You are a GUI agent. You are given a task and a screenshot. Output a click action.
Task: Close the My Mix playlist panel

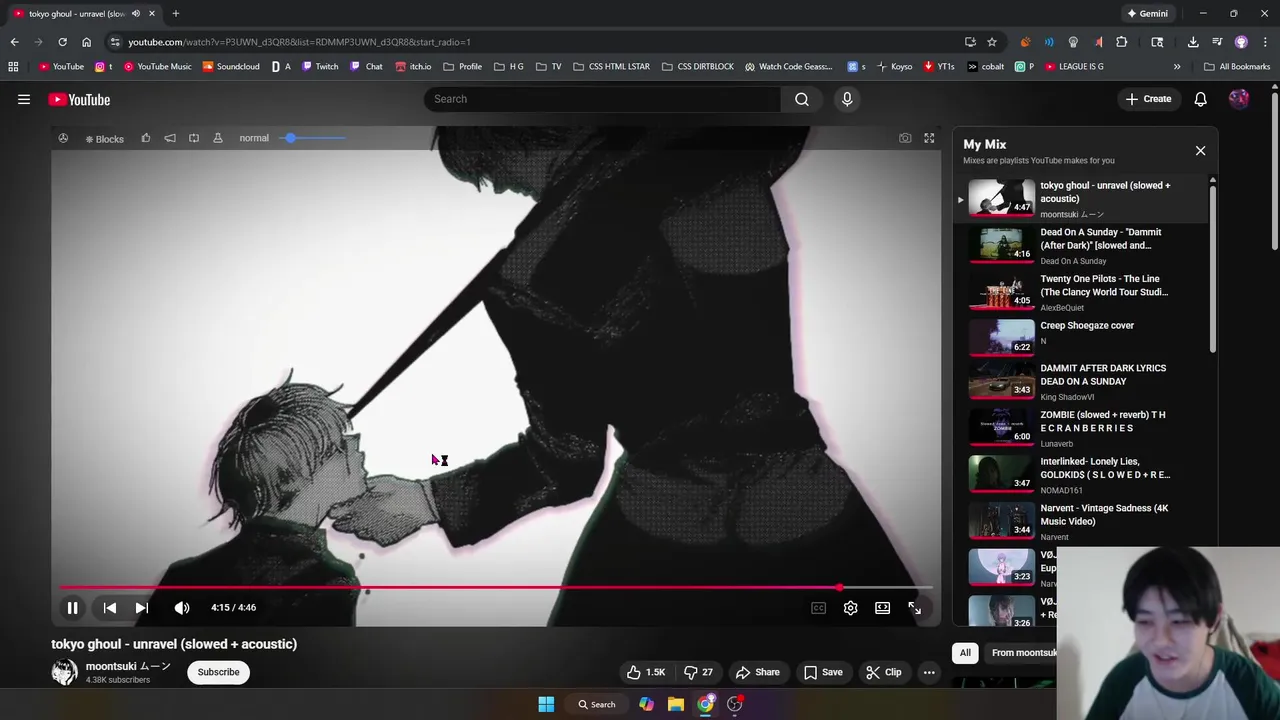[1200, 151]
